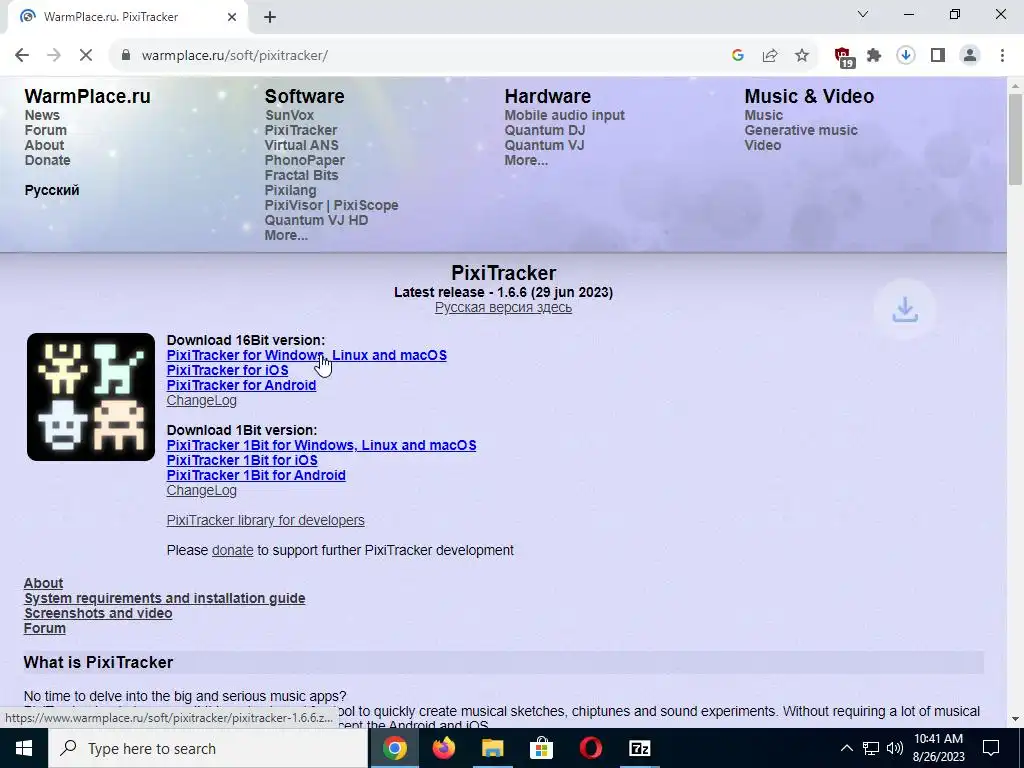Open Fractal Bits in Software menu
1024x768 pixels.
(x=301, y=175)
